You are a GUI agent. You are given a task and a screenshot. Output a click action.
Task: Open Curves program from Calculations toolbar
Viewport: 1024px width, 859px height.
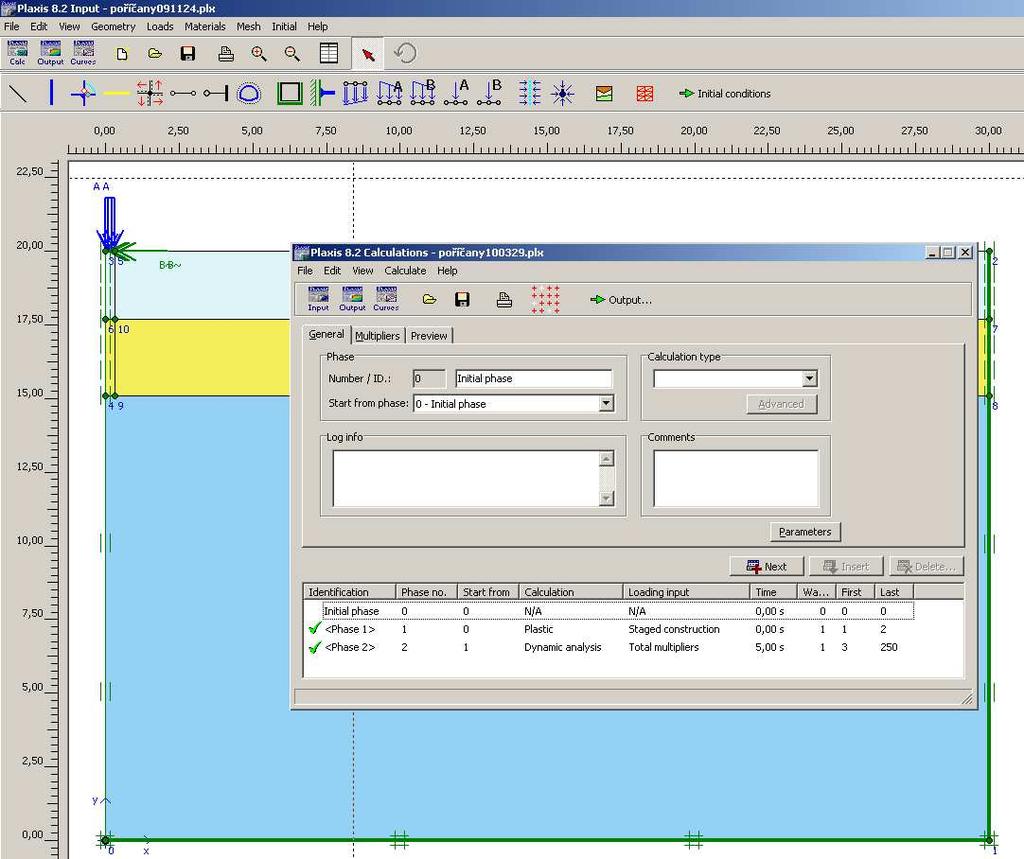pos(386,299)
